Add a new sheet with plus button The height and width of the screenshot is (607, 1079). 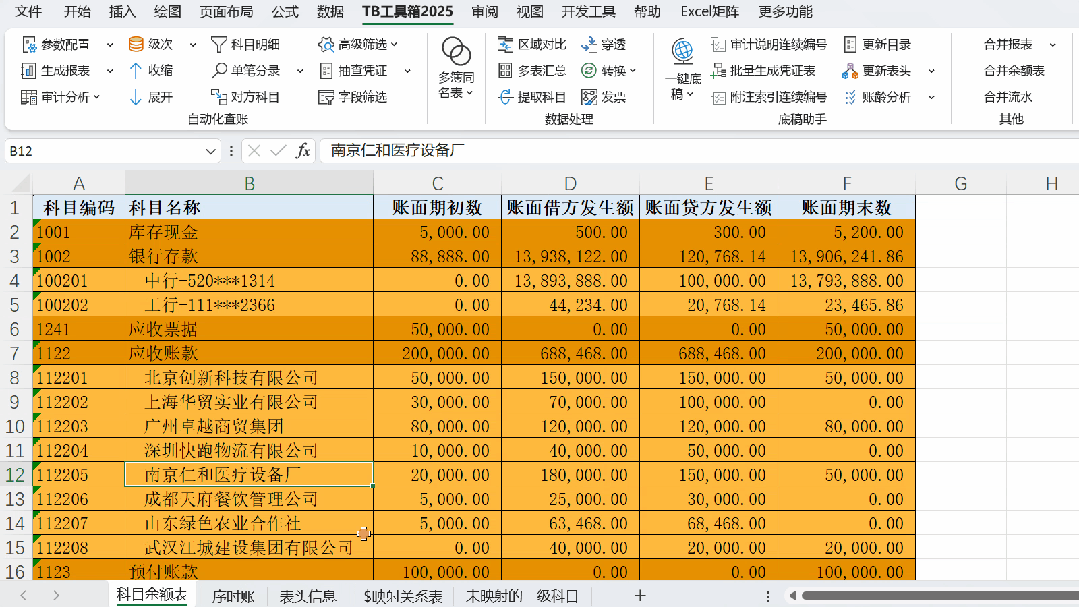[640, 595]
